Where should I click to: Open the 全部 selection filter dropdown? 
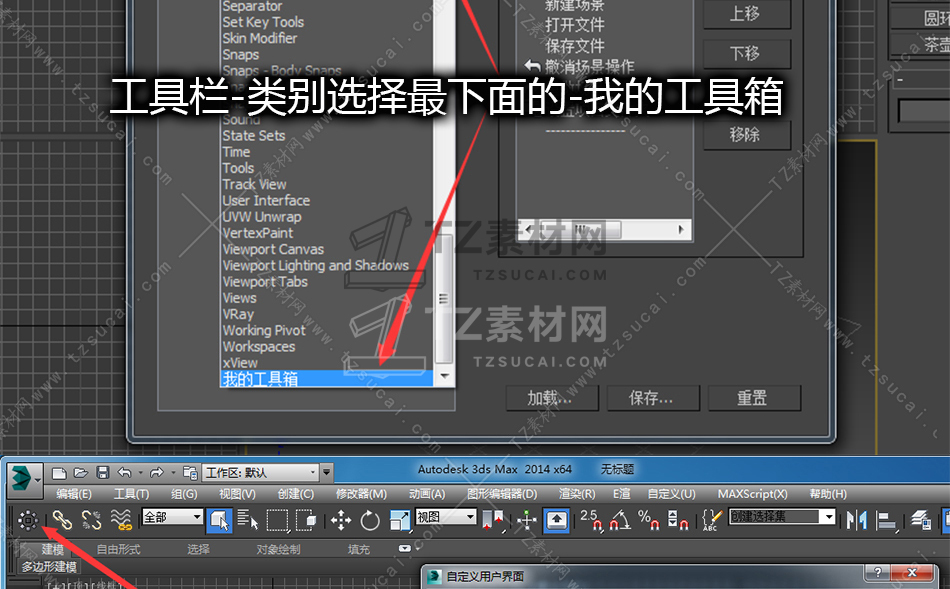pos(172,517)
